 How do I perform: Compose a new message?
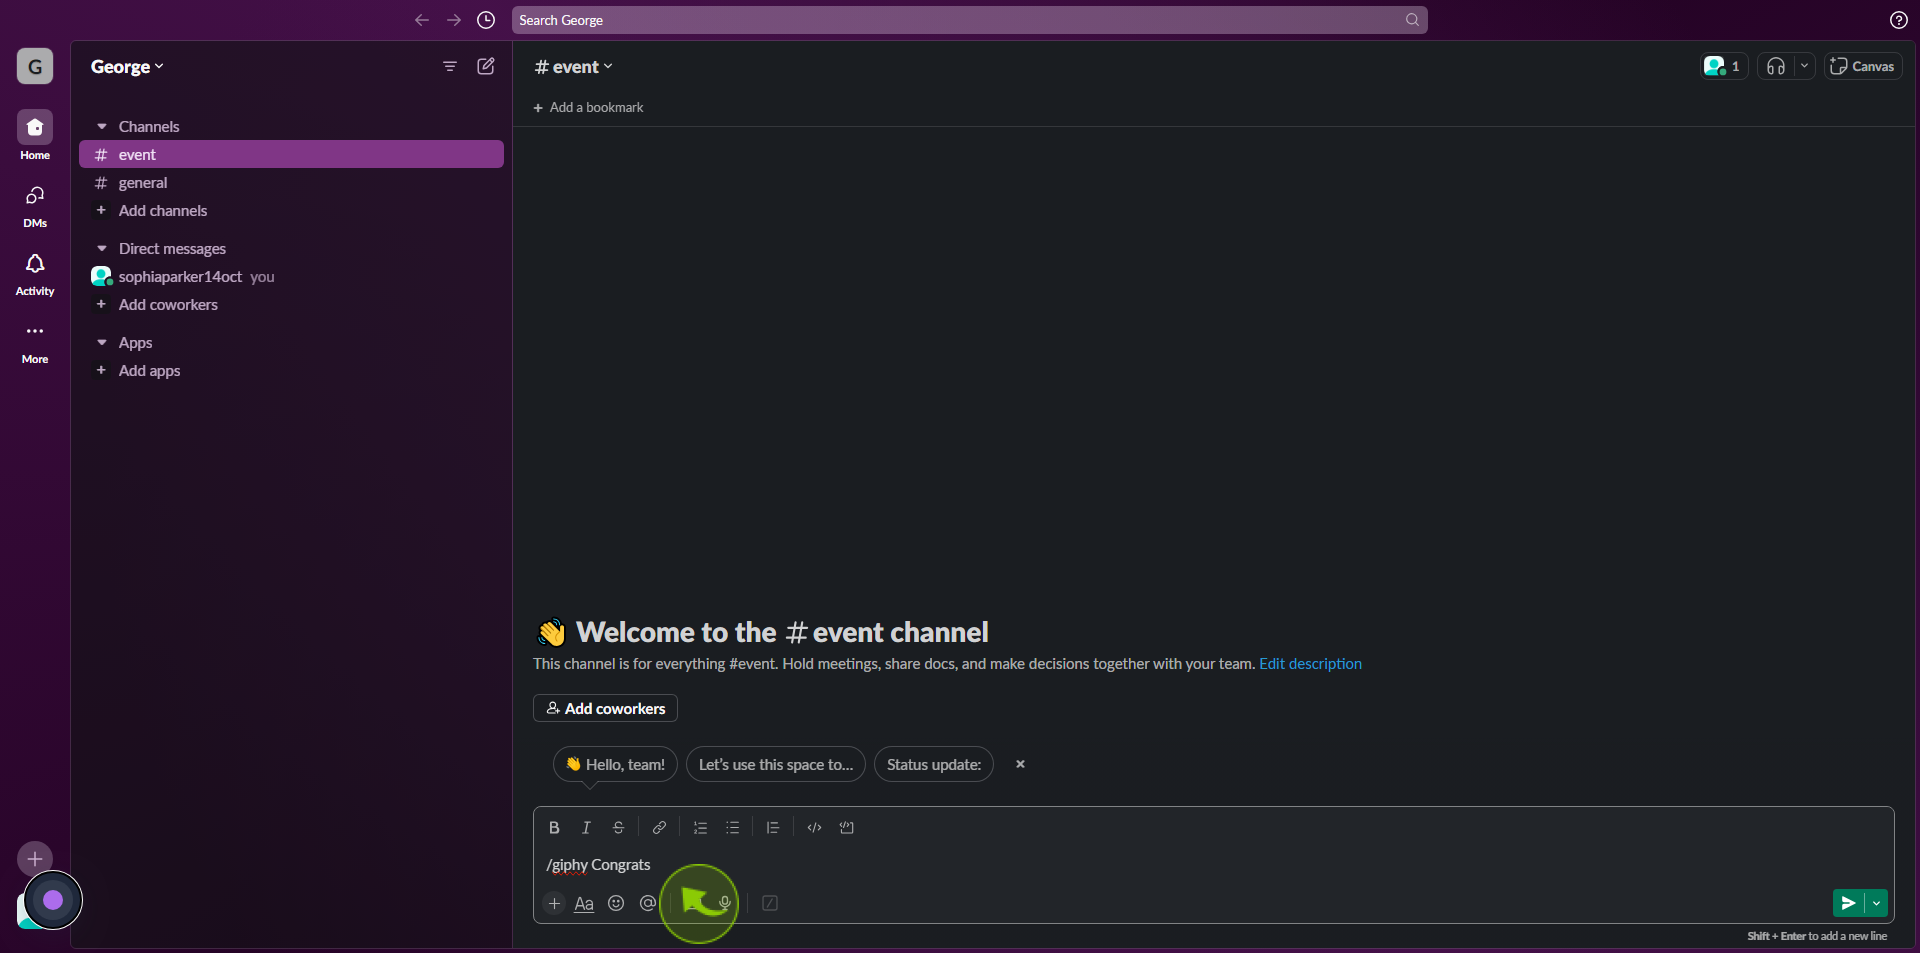(486, 66)
